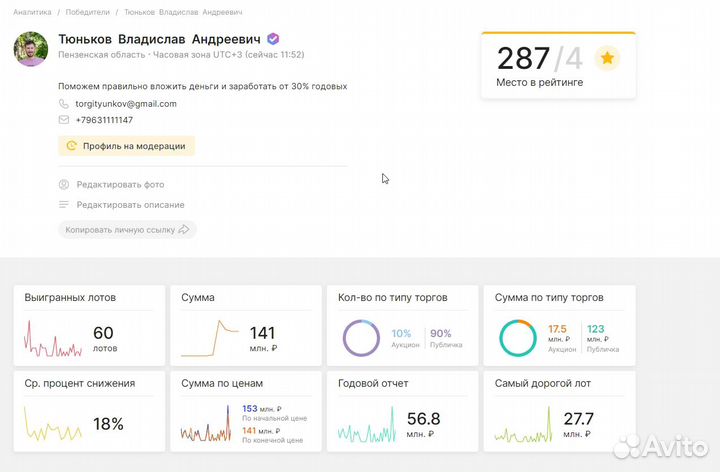This screenshot has width=720, height=472.
Task: Click the purple donut chart for auction types
Action: tap(360, 338)
